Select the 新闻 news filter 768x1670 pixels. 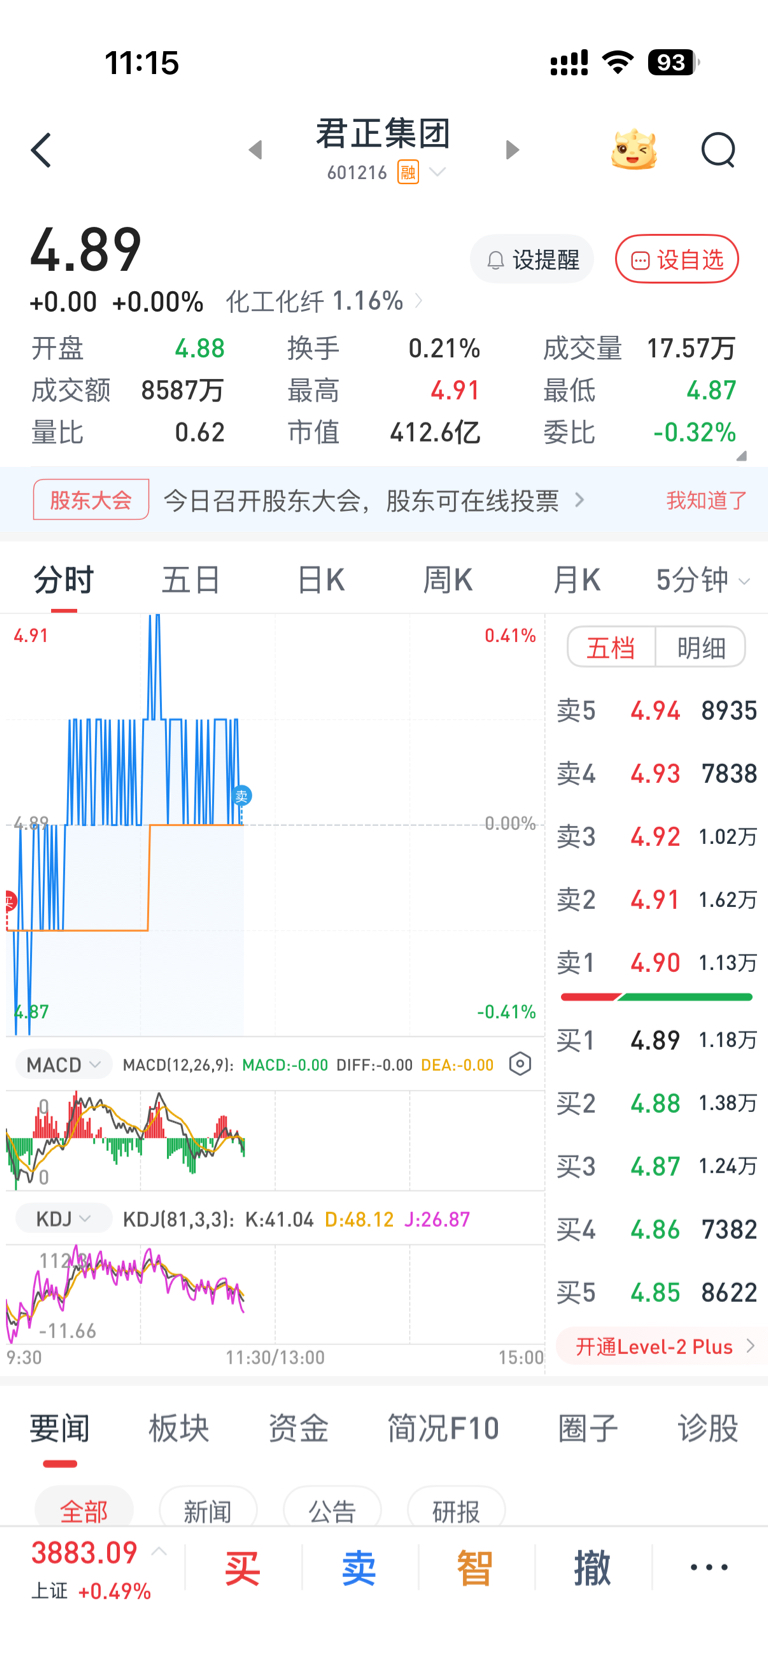(208, 1508)
